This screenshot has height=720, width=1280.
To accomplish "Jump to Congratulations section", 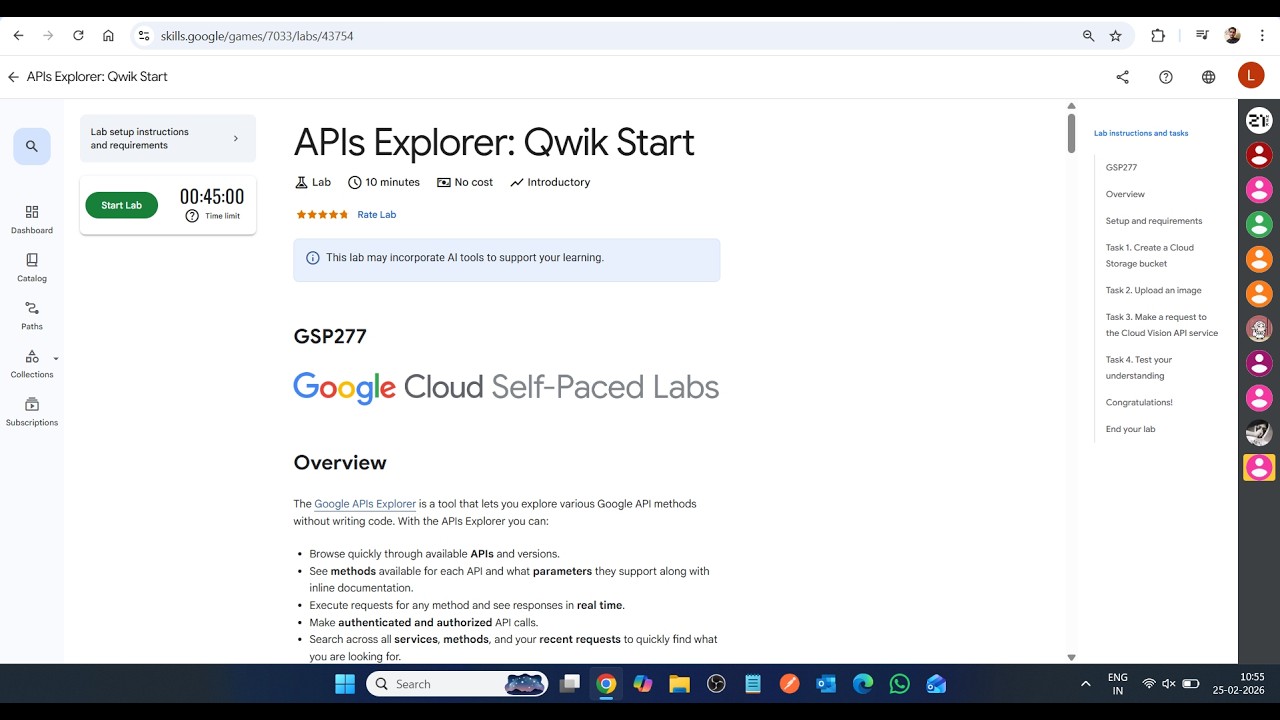I will [x=1139, y=402].
